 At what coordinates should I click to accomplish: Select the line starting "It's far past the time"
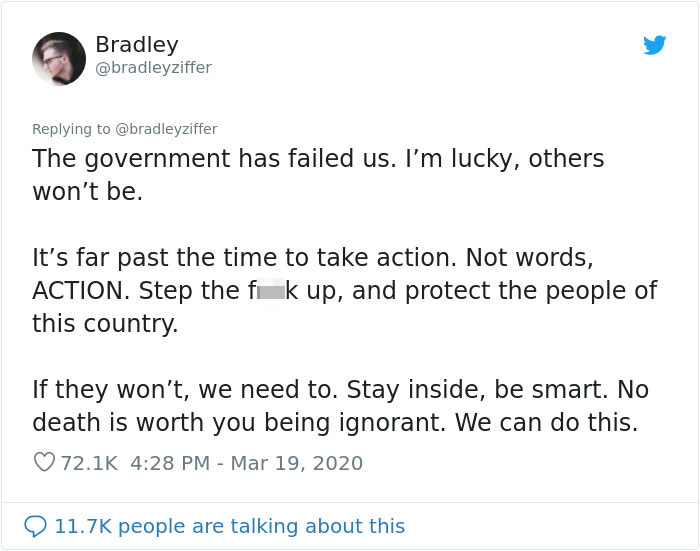coord(312,257)
